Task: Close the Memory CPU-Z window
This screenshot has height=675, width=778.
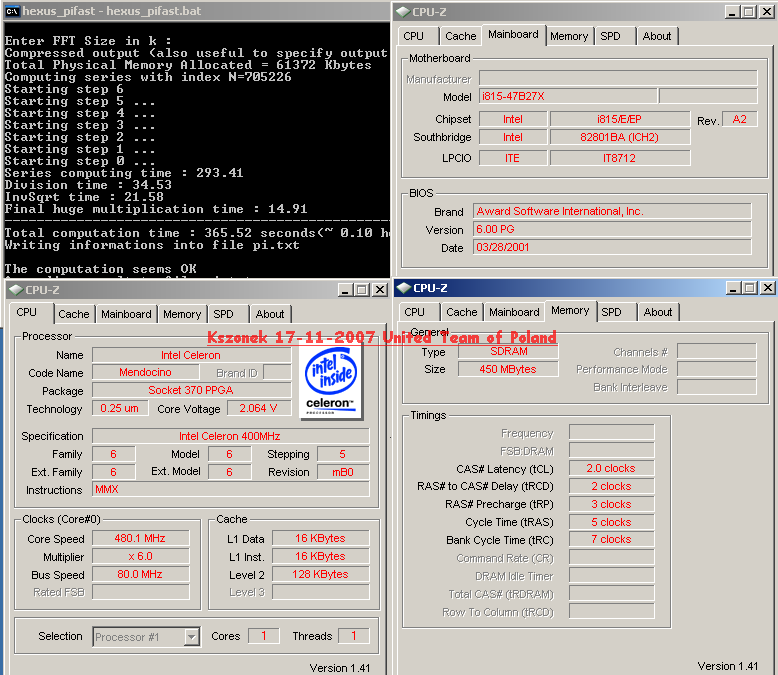Action: pos(767,288)
